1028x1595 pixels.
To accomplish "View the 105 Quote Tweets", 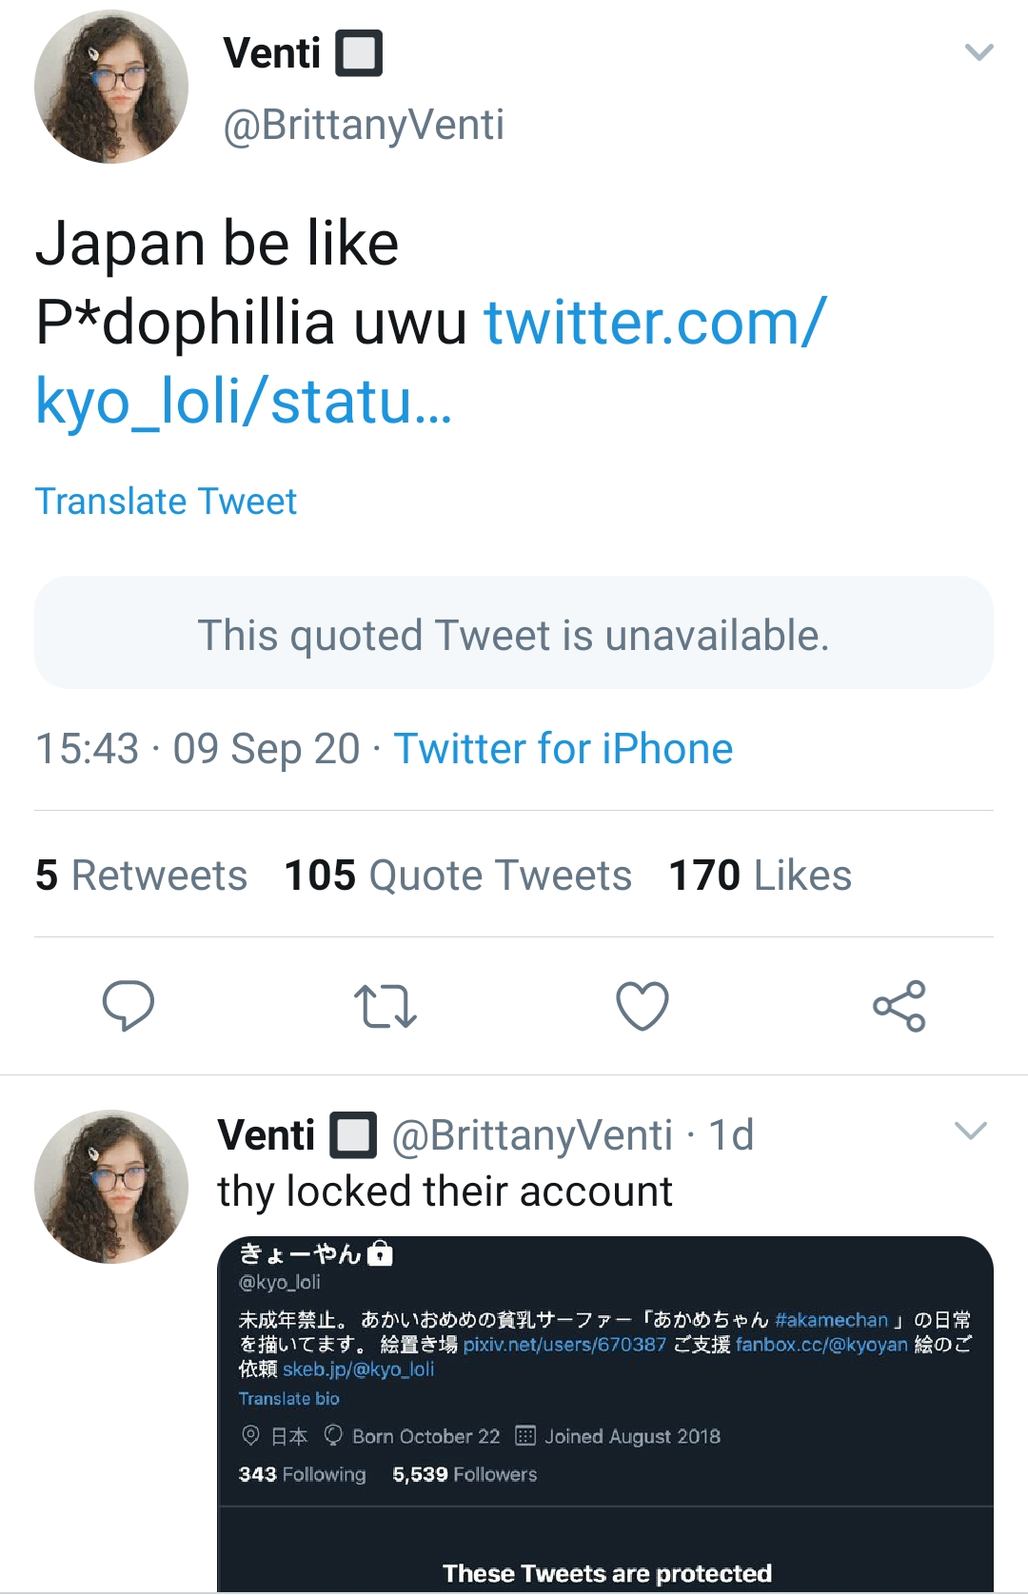I will click(458, 875).
